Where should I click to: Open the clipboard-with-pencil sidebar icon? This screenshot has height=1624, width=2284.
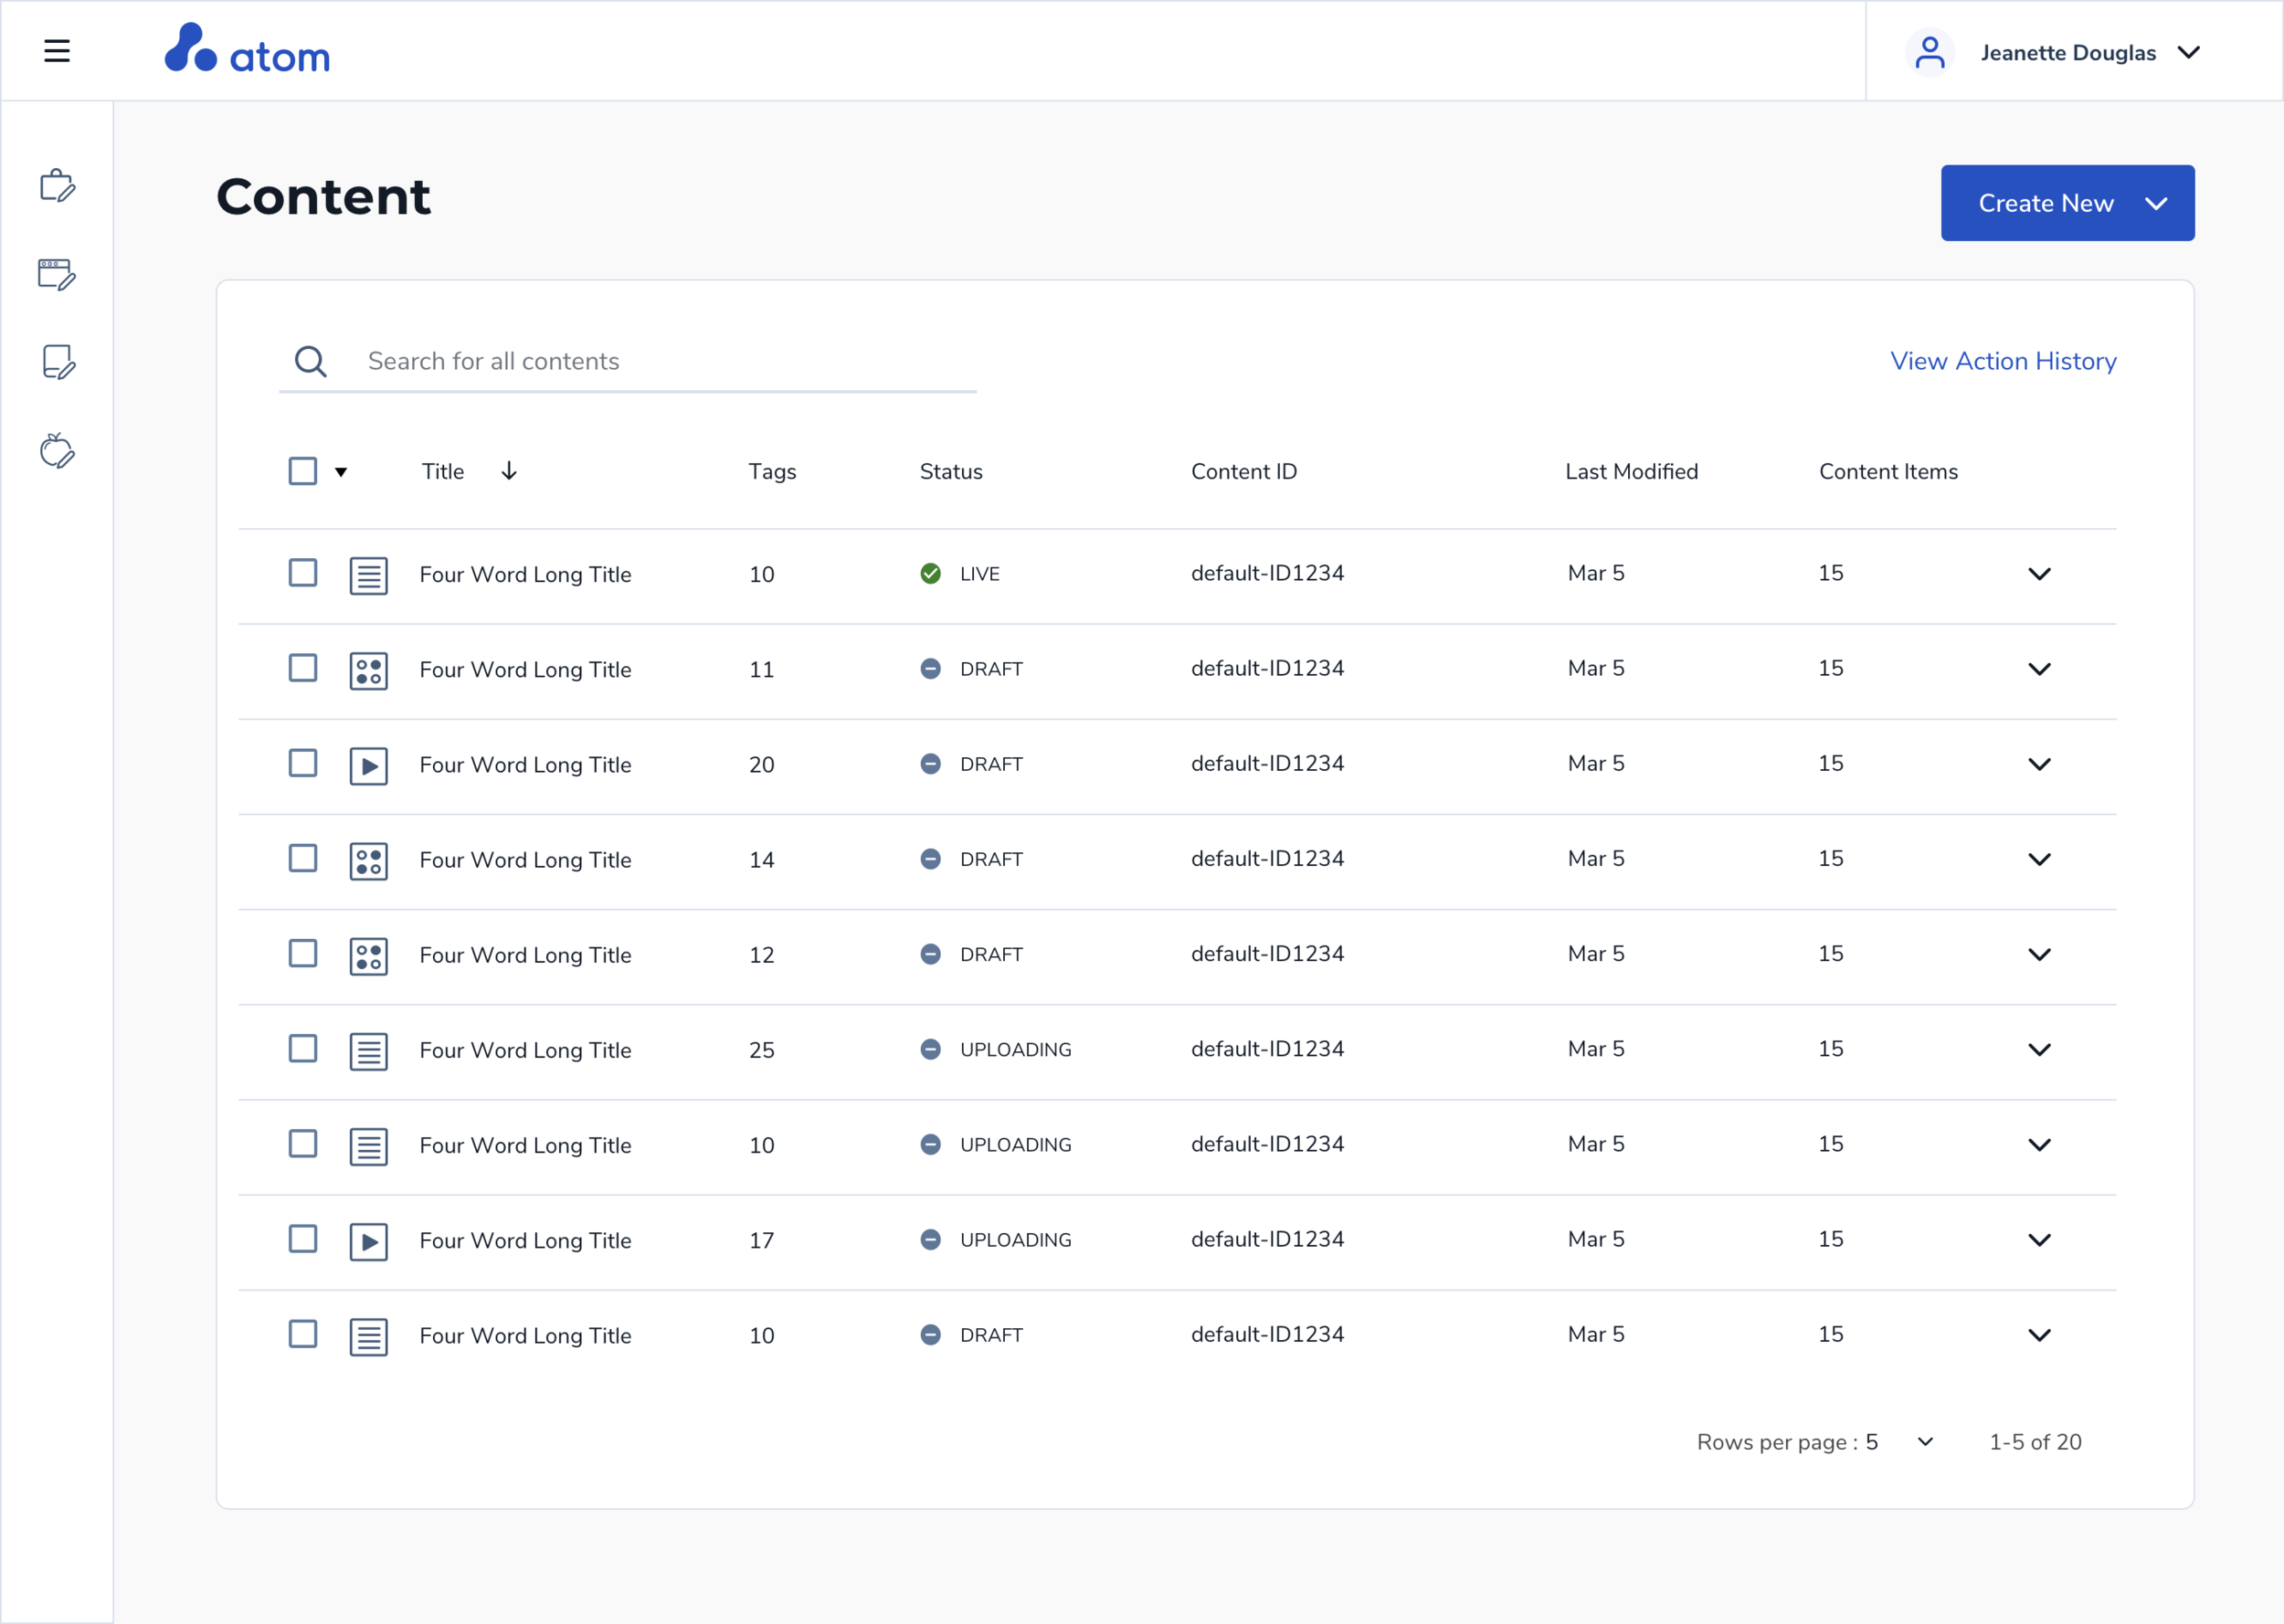click(x=57, y=185)
